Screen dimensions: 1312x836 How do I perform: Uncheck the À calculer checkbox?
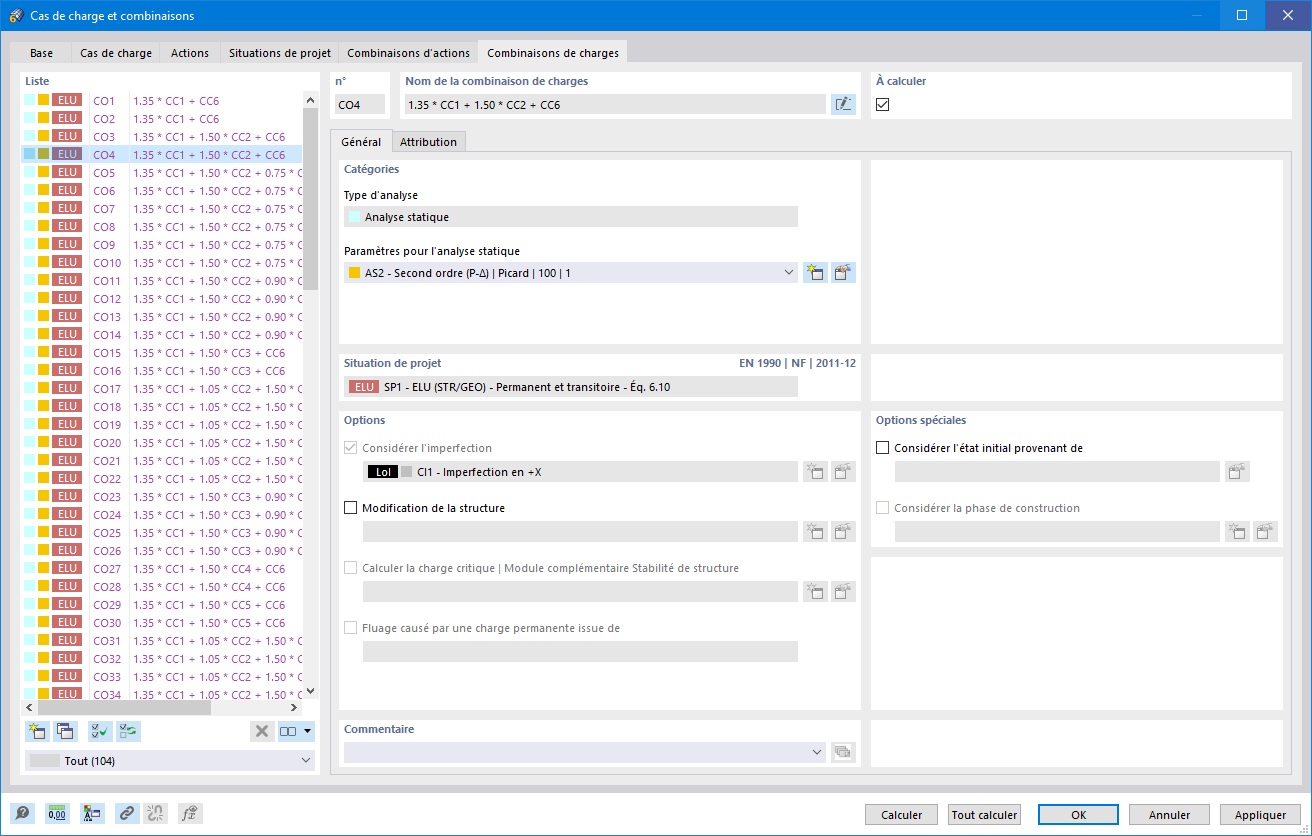(883, 104)
